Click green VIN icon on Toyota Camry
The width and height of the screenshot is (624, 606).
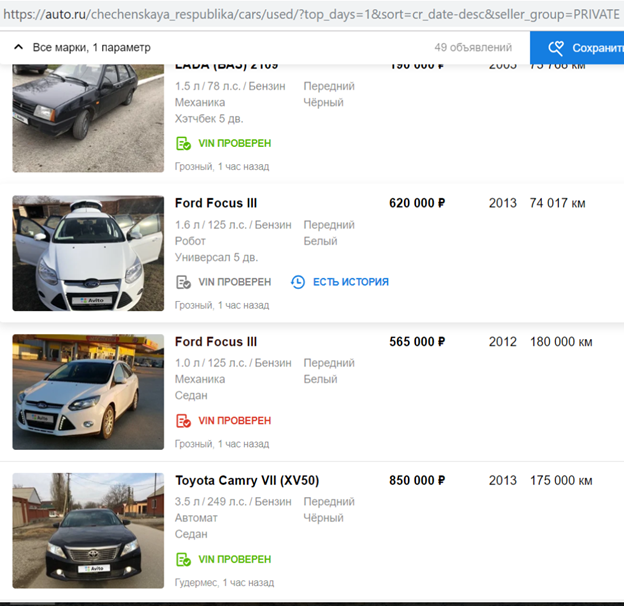click(x=183, y=559)
